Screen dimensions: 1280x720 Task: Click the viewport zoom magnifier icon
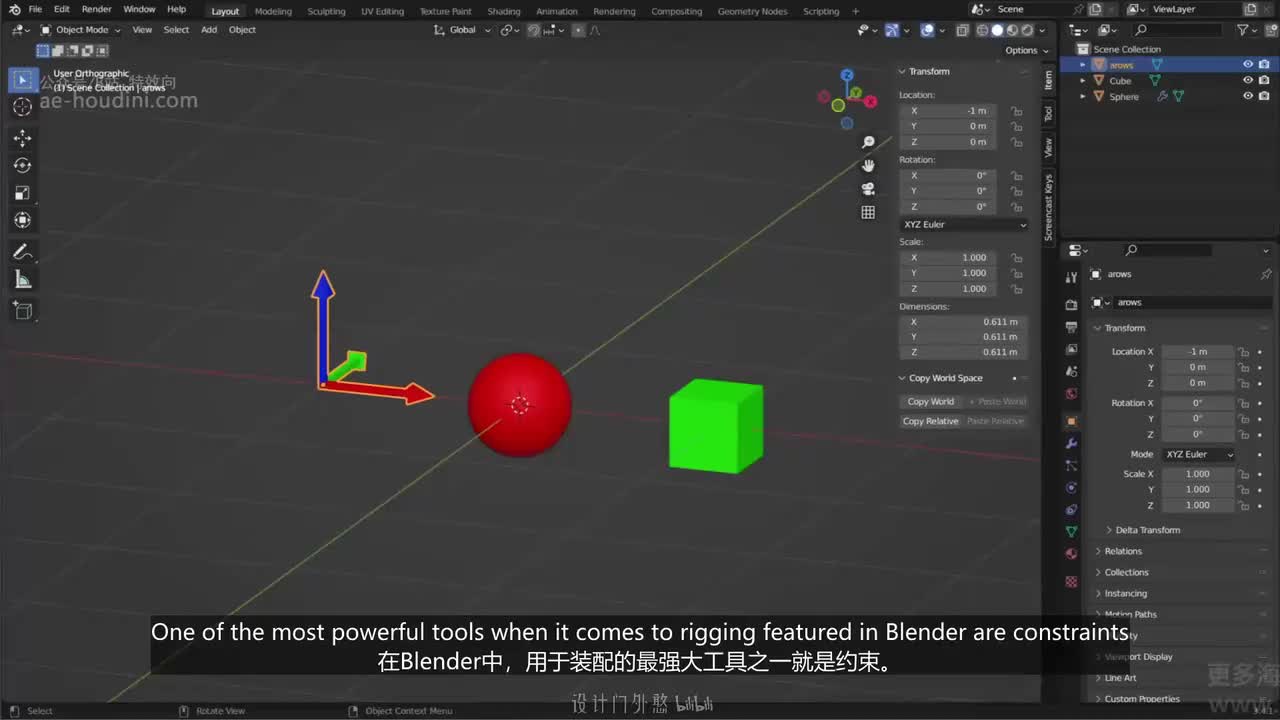coord(868,142)
